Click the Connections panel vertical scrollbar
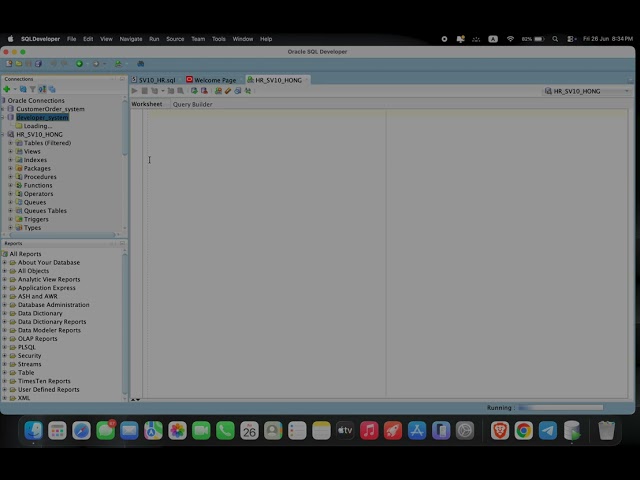 124,127
